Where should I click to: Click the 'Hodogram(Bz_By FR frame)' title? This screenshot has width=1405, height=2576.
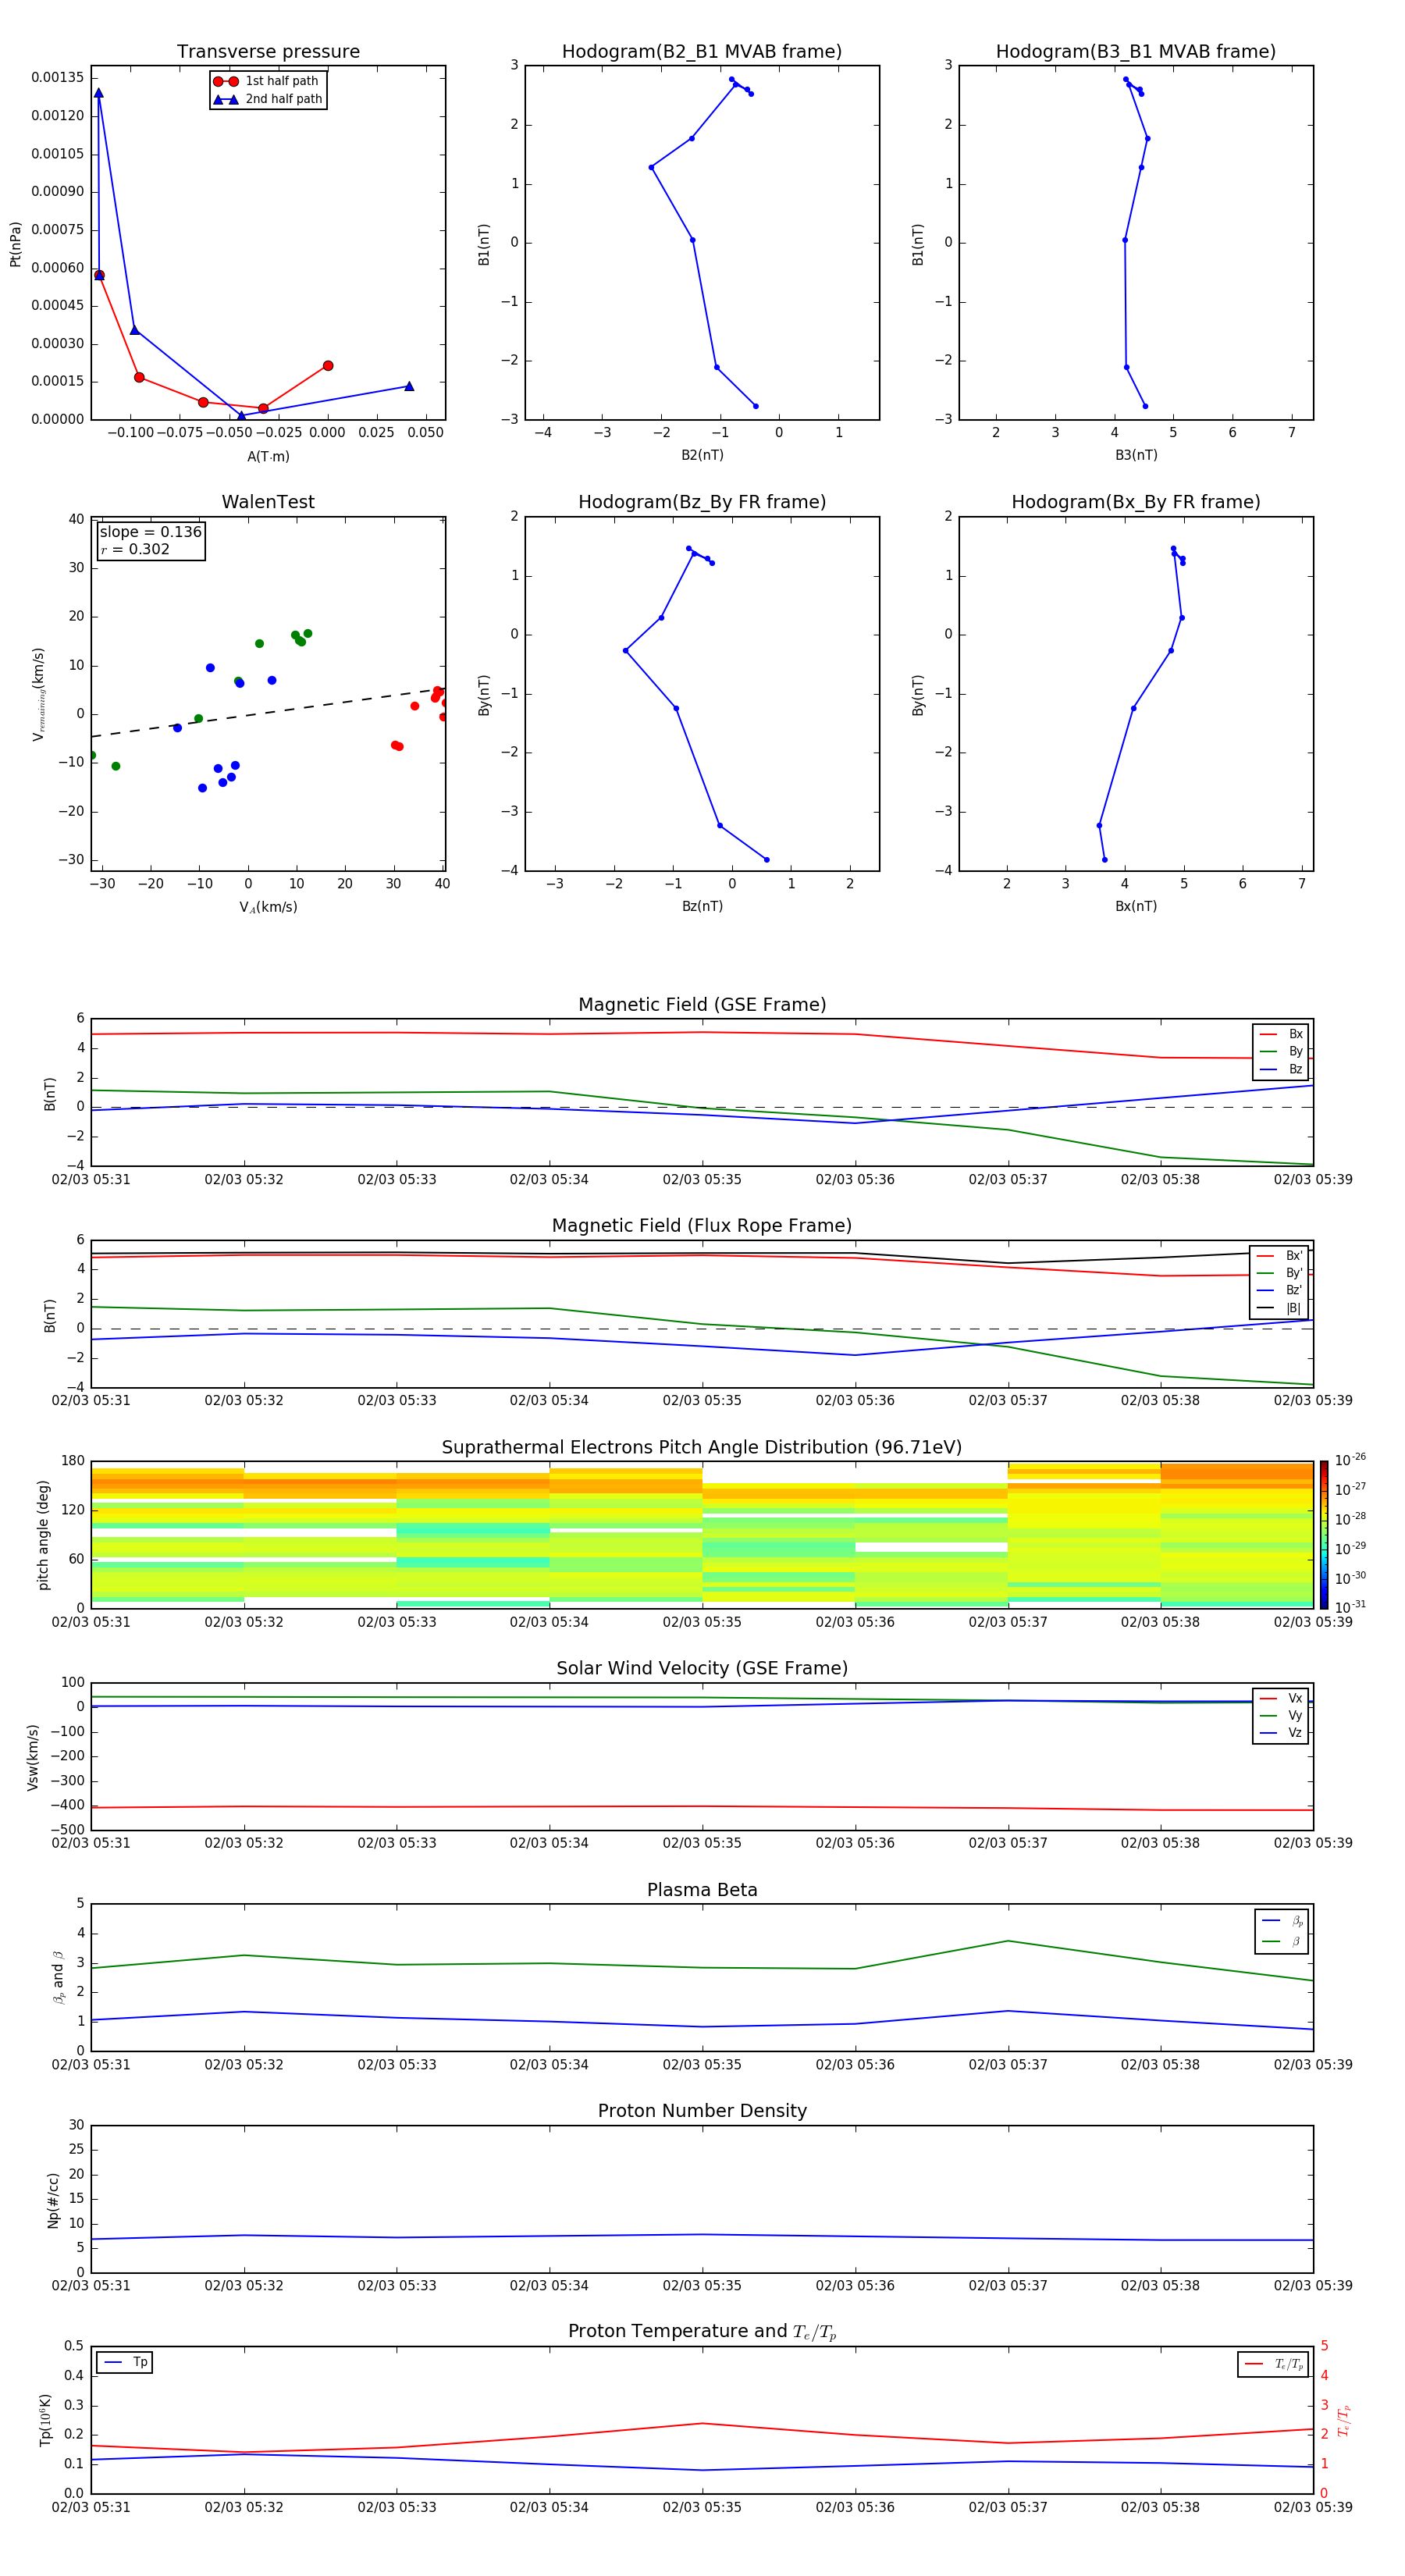[x=702, y=502]
